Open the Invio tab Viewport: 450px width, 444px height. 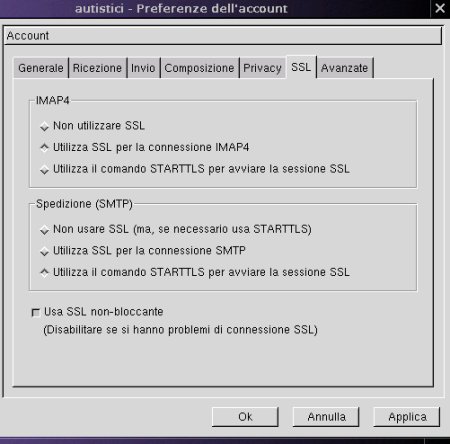point(143,68)
